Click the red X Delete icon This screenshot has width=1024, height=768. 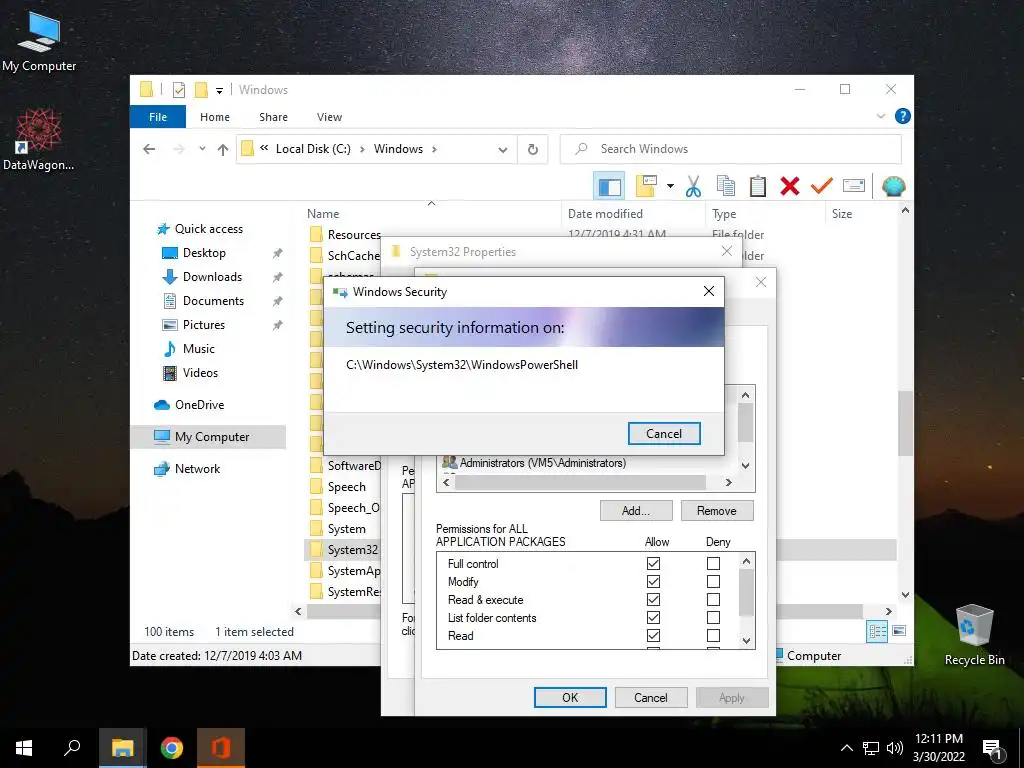[x=790, y=187]
